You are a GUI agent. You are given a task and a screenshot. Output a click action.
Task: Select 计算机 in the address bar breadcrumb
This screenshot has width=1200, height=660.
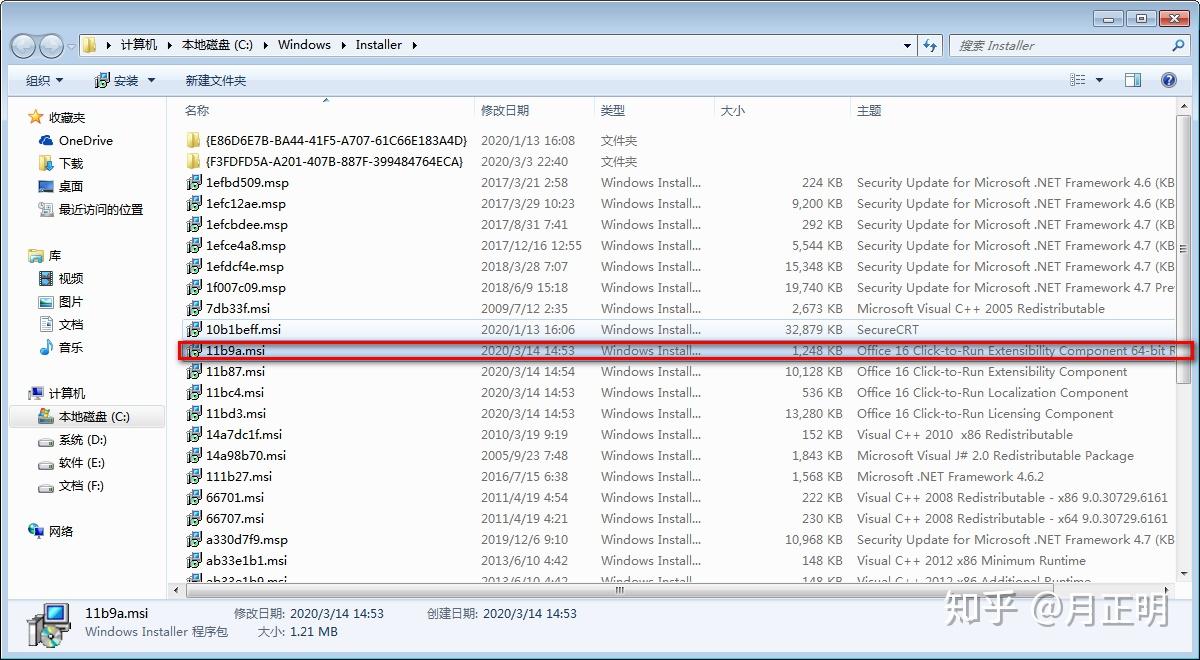[x=138, y=44]
